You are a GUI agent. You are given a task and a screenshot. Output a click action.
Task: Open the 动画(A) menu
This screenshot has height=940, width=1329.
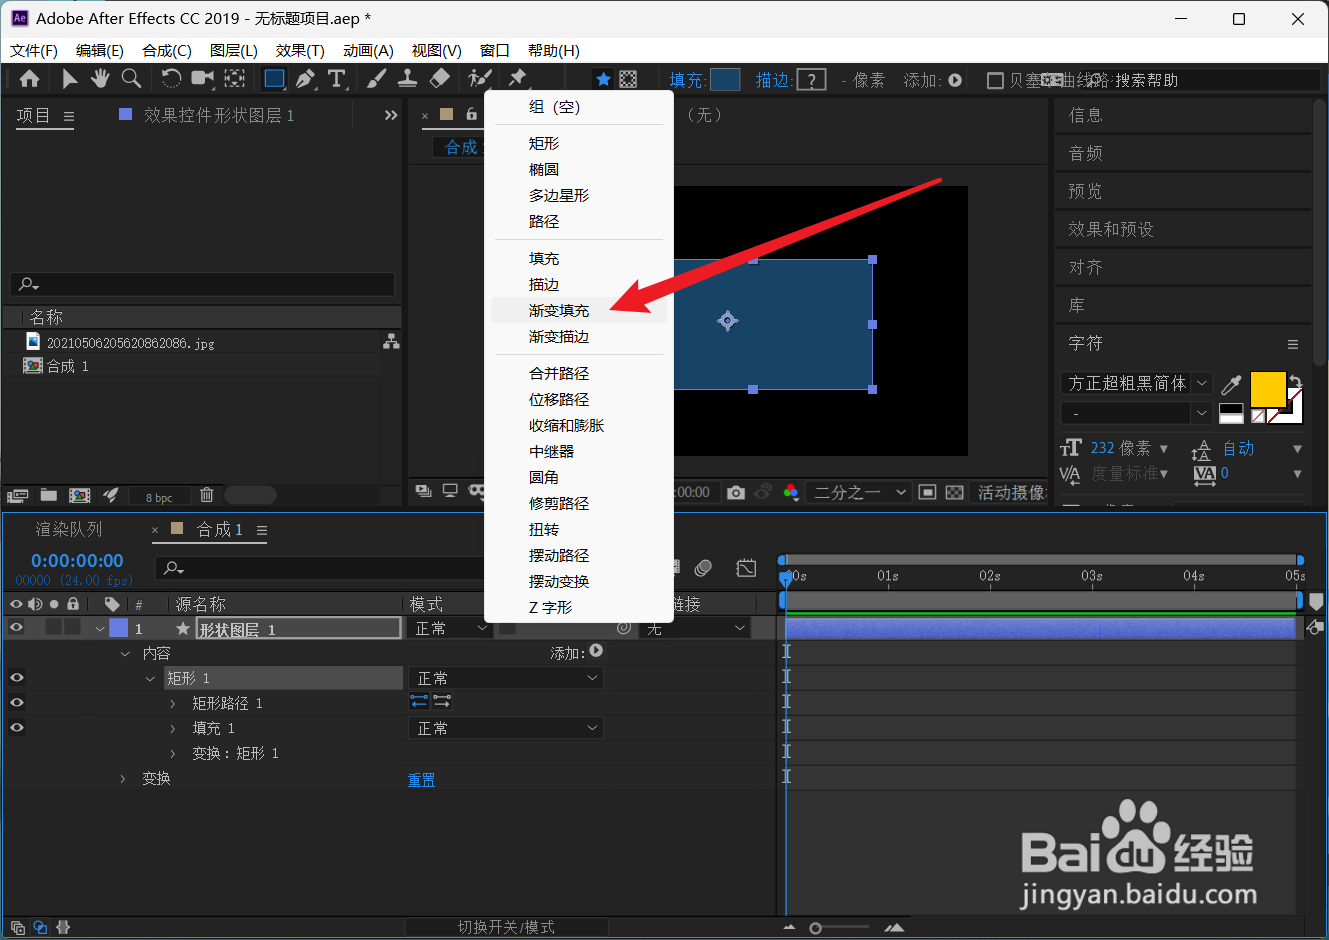368,50
